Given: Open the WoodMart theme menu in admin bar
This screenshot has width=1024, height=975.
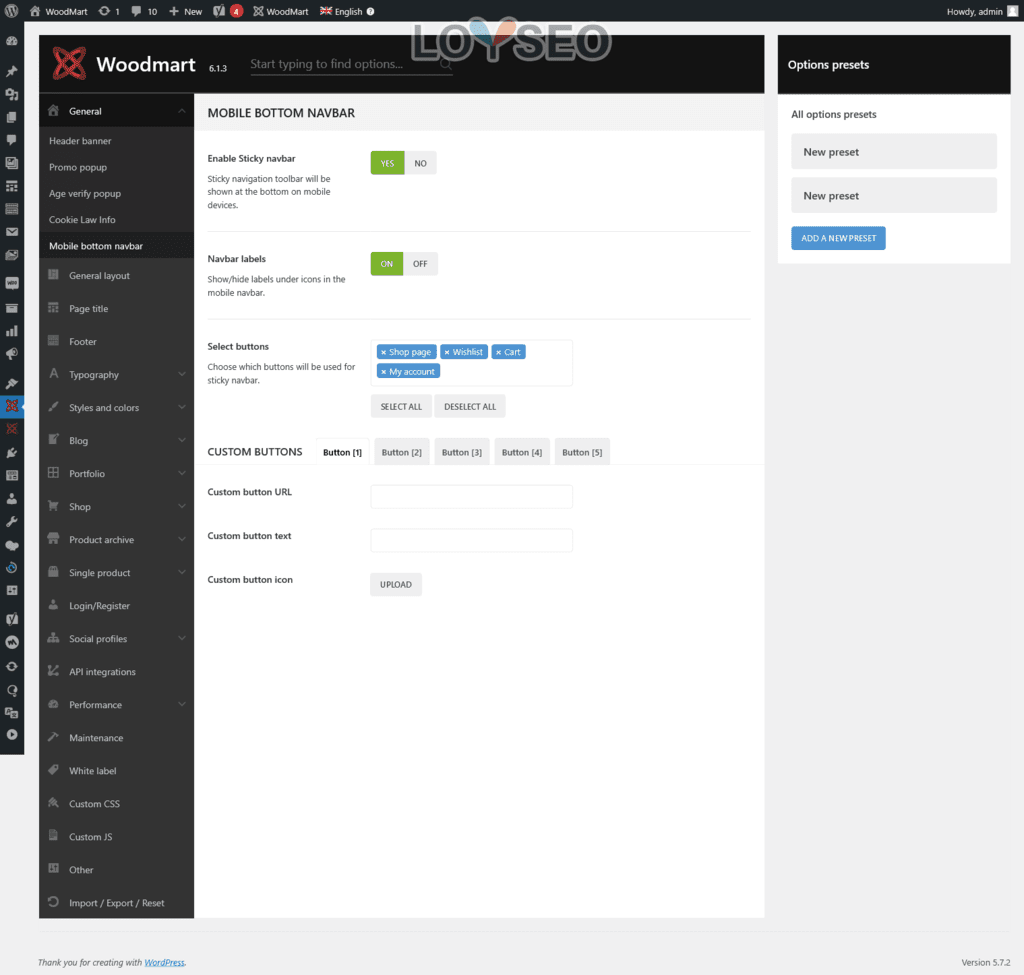Looking at the screenshot, I should pyautogui.click(x=281, y=11).
